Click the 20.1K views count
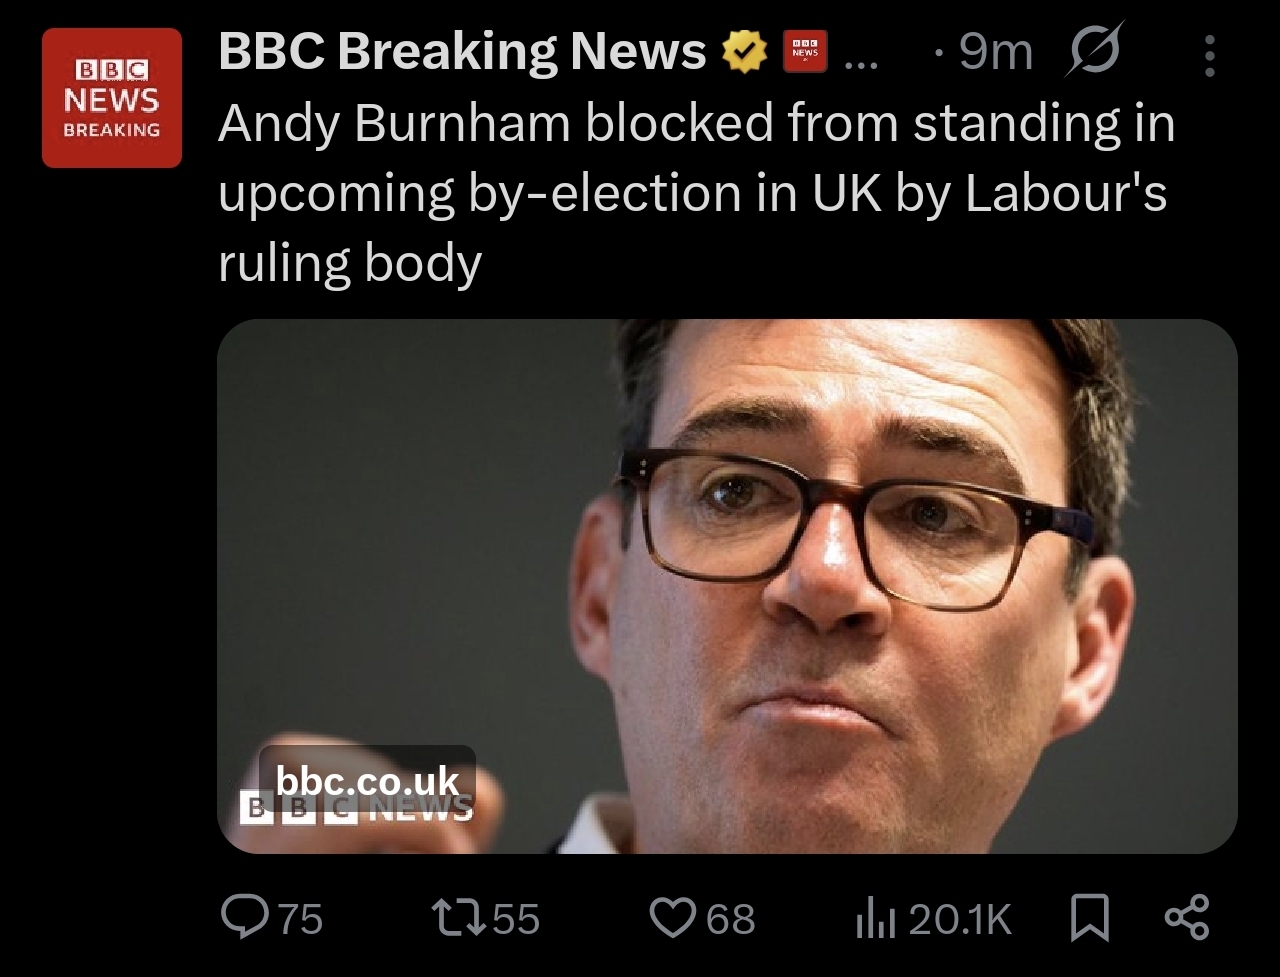The width and height of the screenshot is (1280, 977). tap(959, 918)
